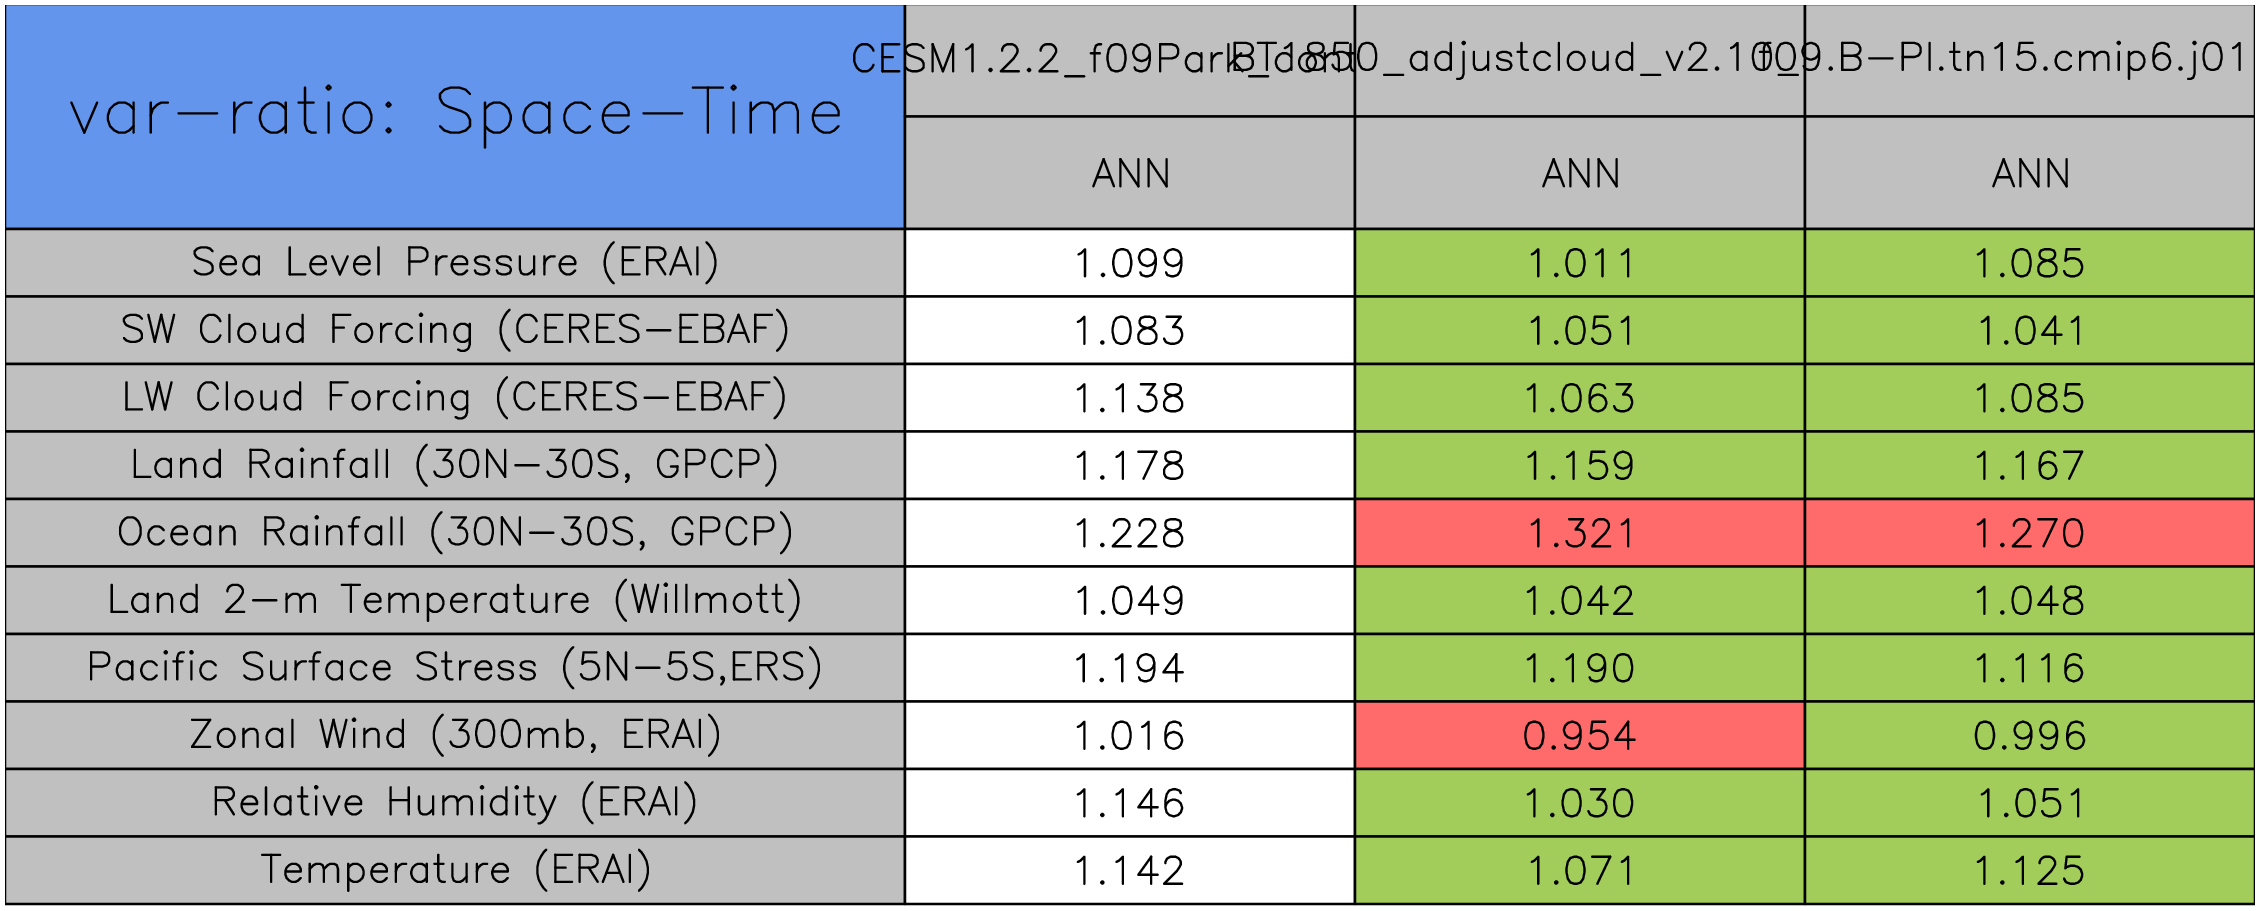Click the SW Cloud Forcing (CERES-EBAF) row label
2260x911 pixels.
455,329
